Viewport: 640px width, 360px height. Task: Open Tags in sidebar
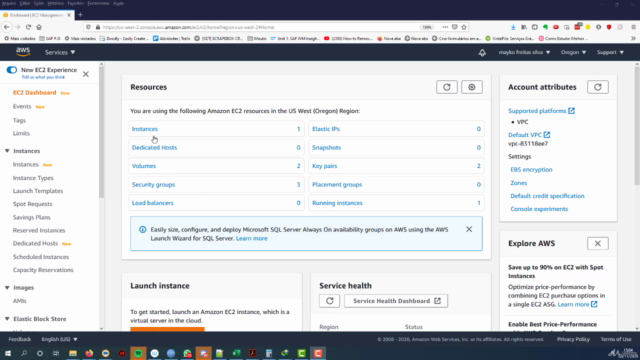pyautogui.click(x=19, y=120)
